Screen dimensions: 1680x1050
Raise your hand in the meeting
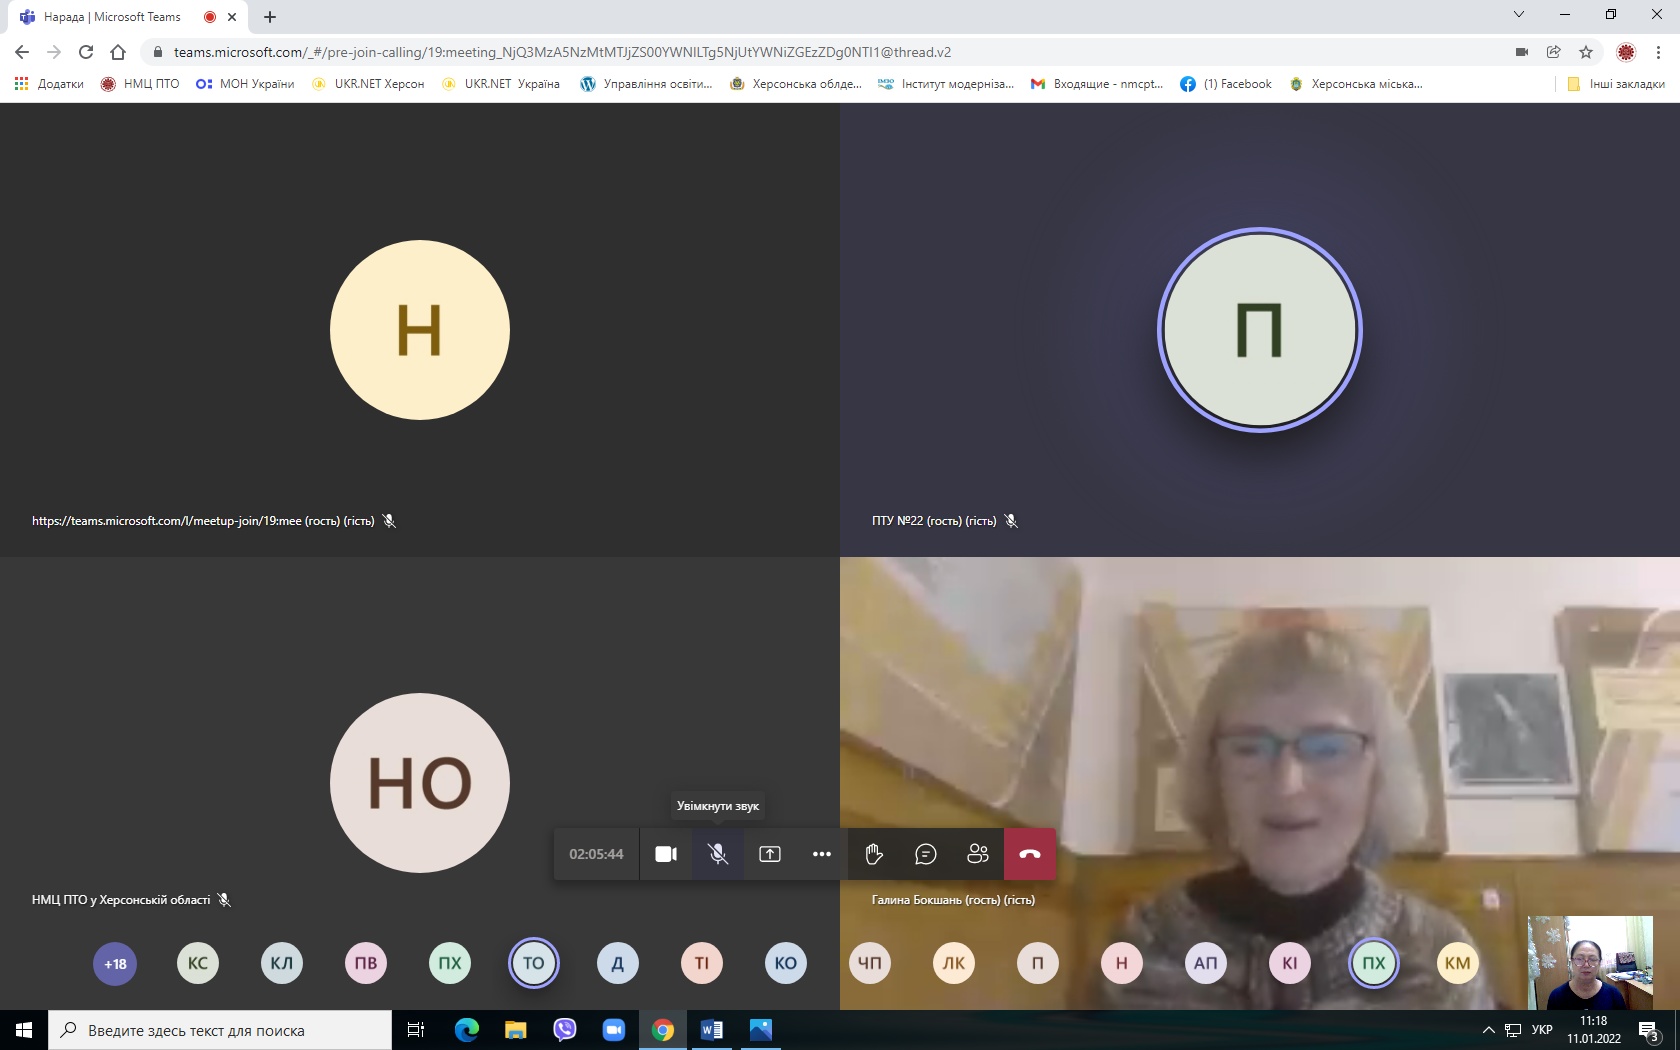coord(874,854)
